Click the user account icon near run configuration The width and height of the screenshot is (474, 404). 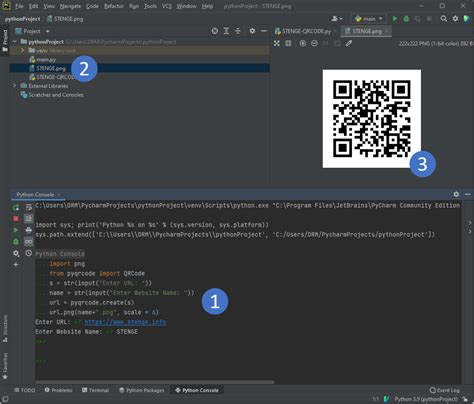(x=337, y=19)
